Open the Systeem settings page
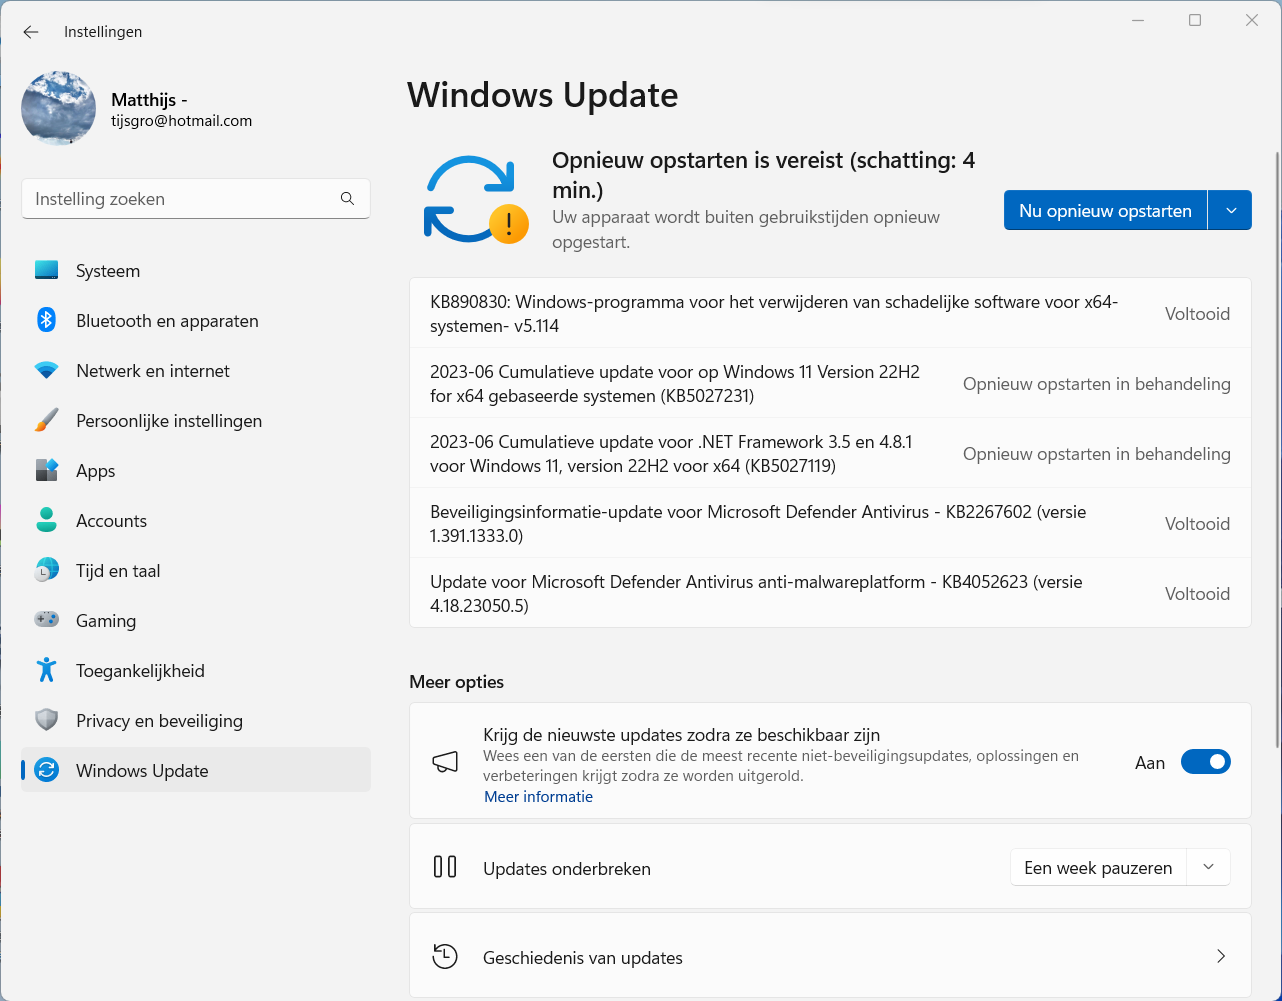 click(108, 271)
